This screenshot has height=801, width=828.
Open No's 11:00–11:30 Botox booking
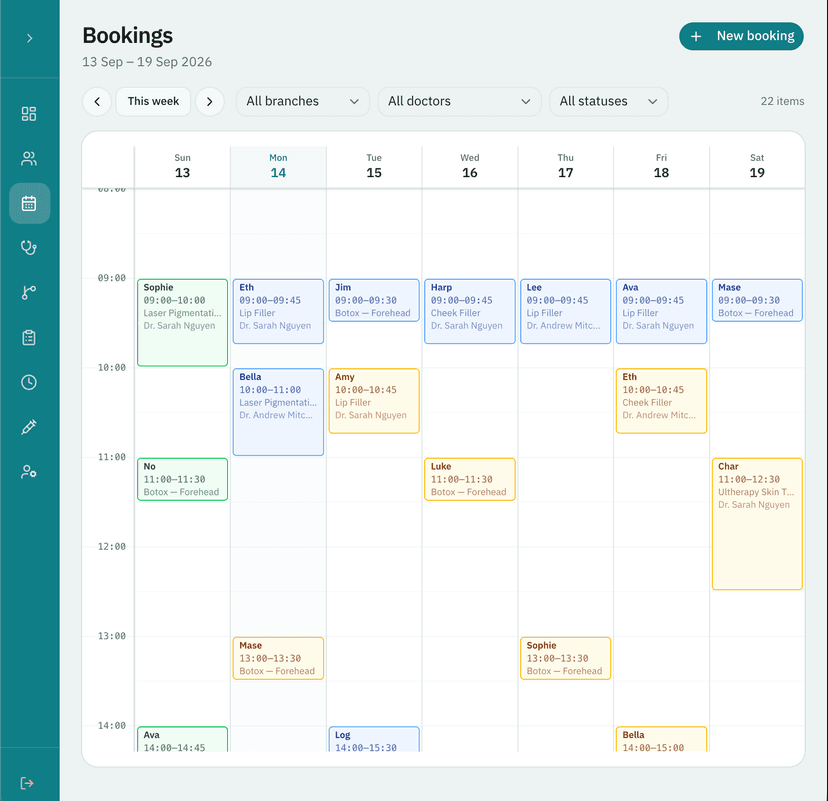[x=182, y=479]
